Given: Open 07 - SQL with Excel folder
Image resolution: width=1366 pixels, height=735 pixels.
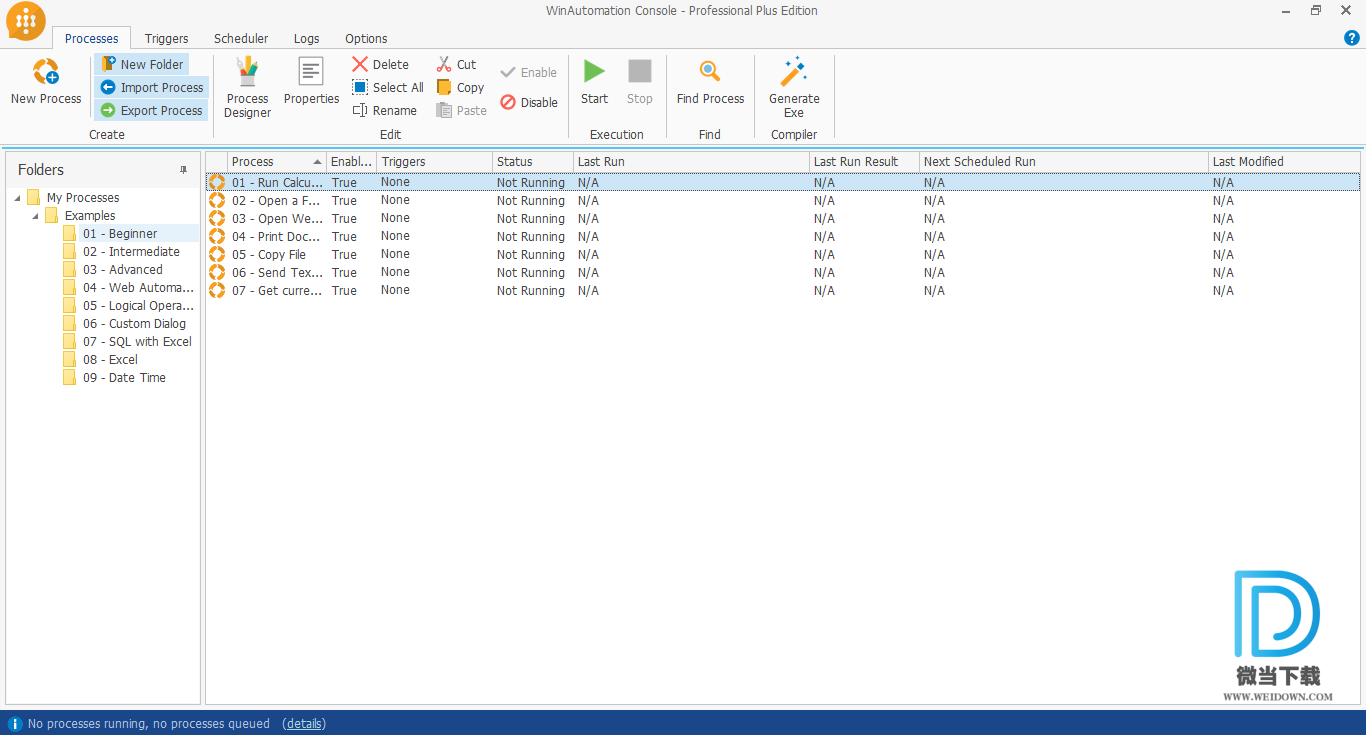Looking at the screenshot, I should point(137,342).
